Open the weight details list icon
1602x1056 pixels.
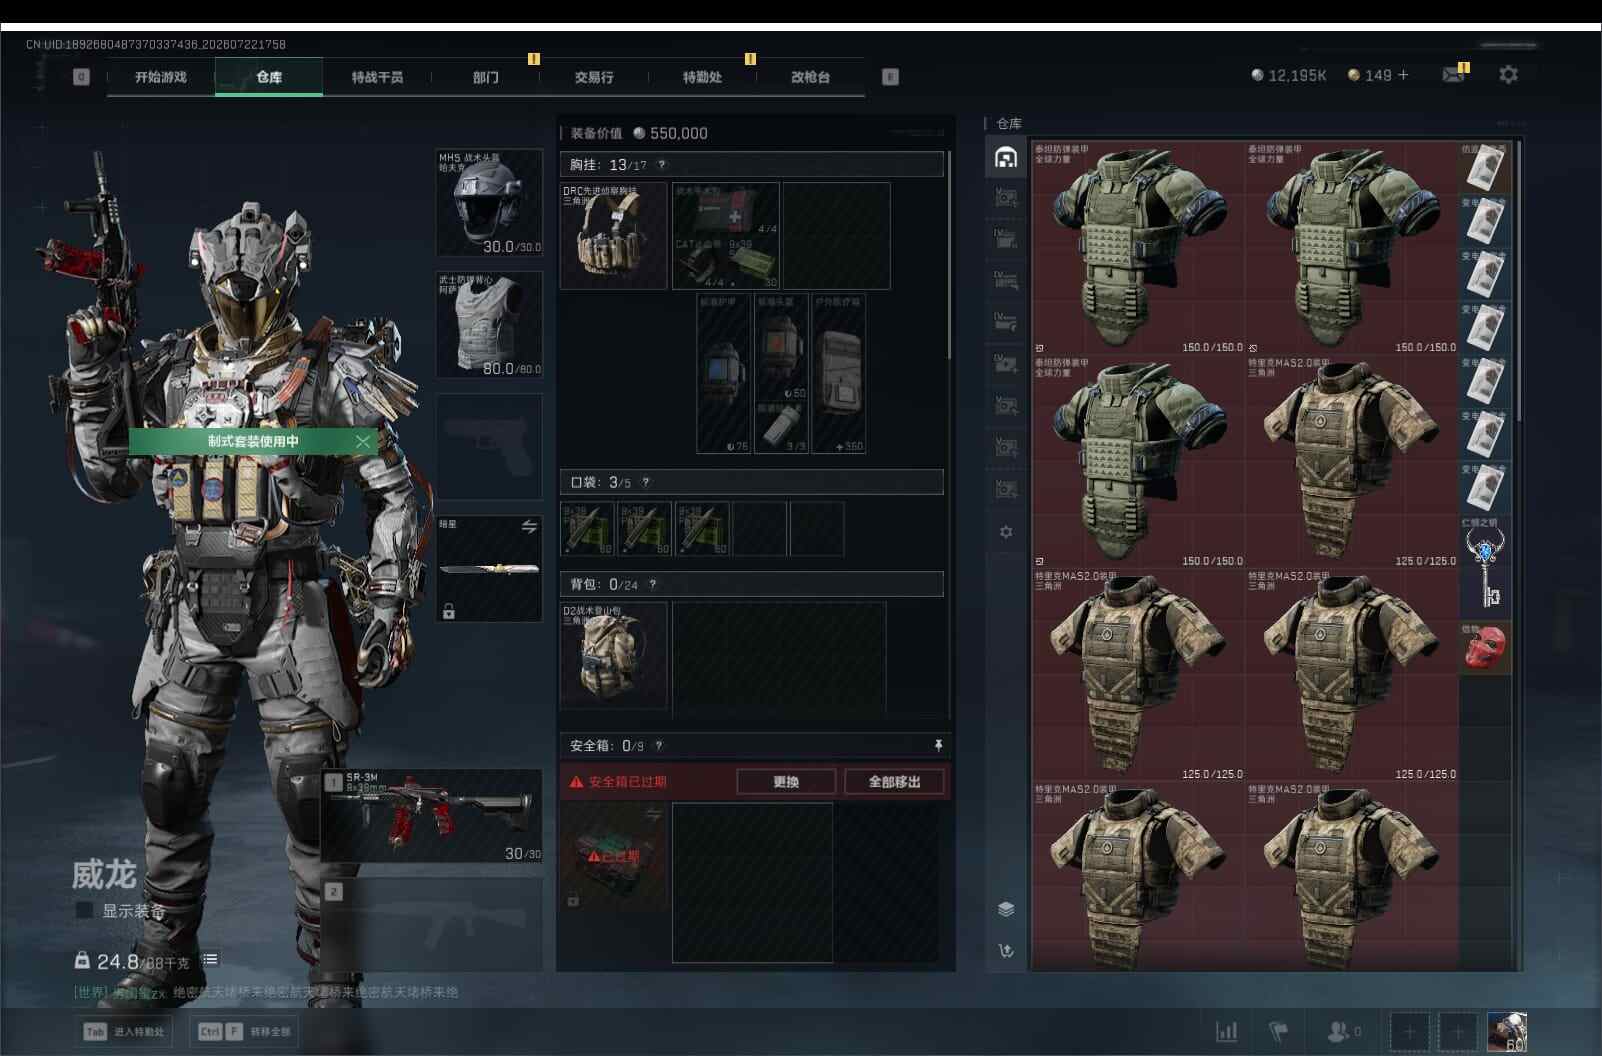pyautogui.click(x=210, y=960)
